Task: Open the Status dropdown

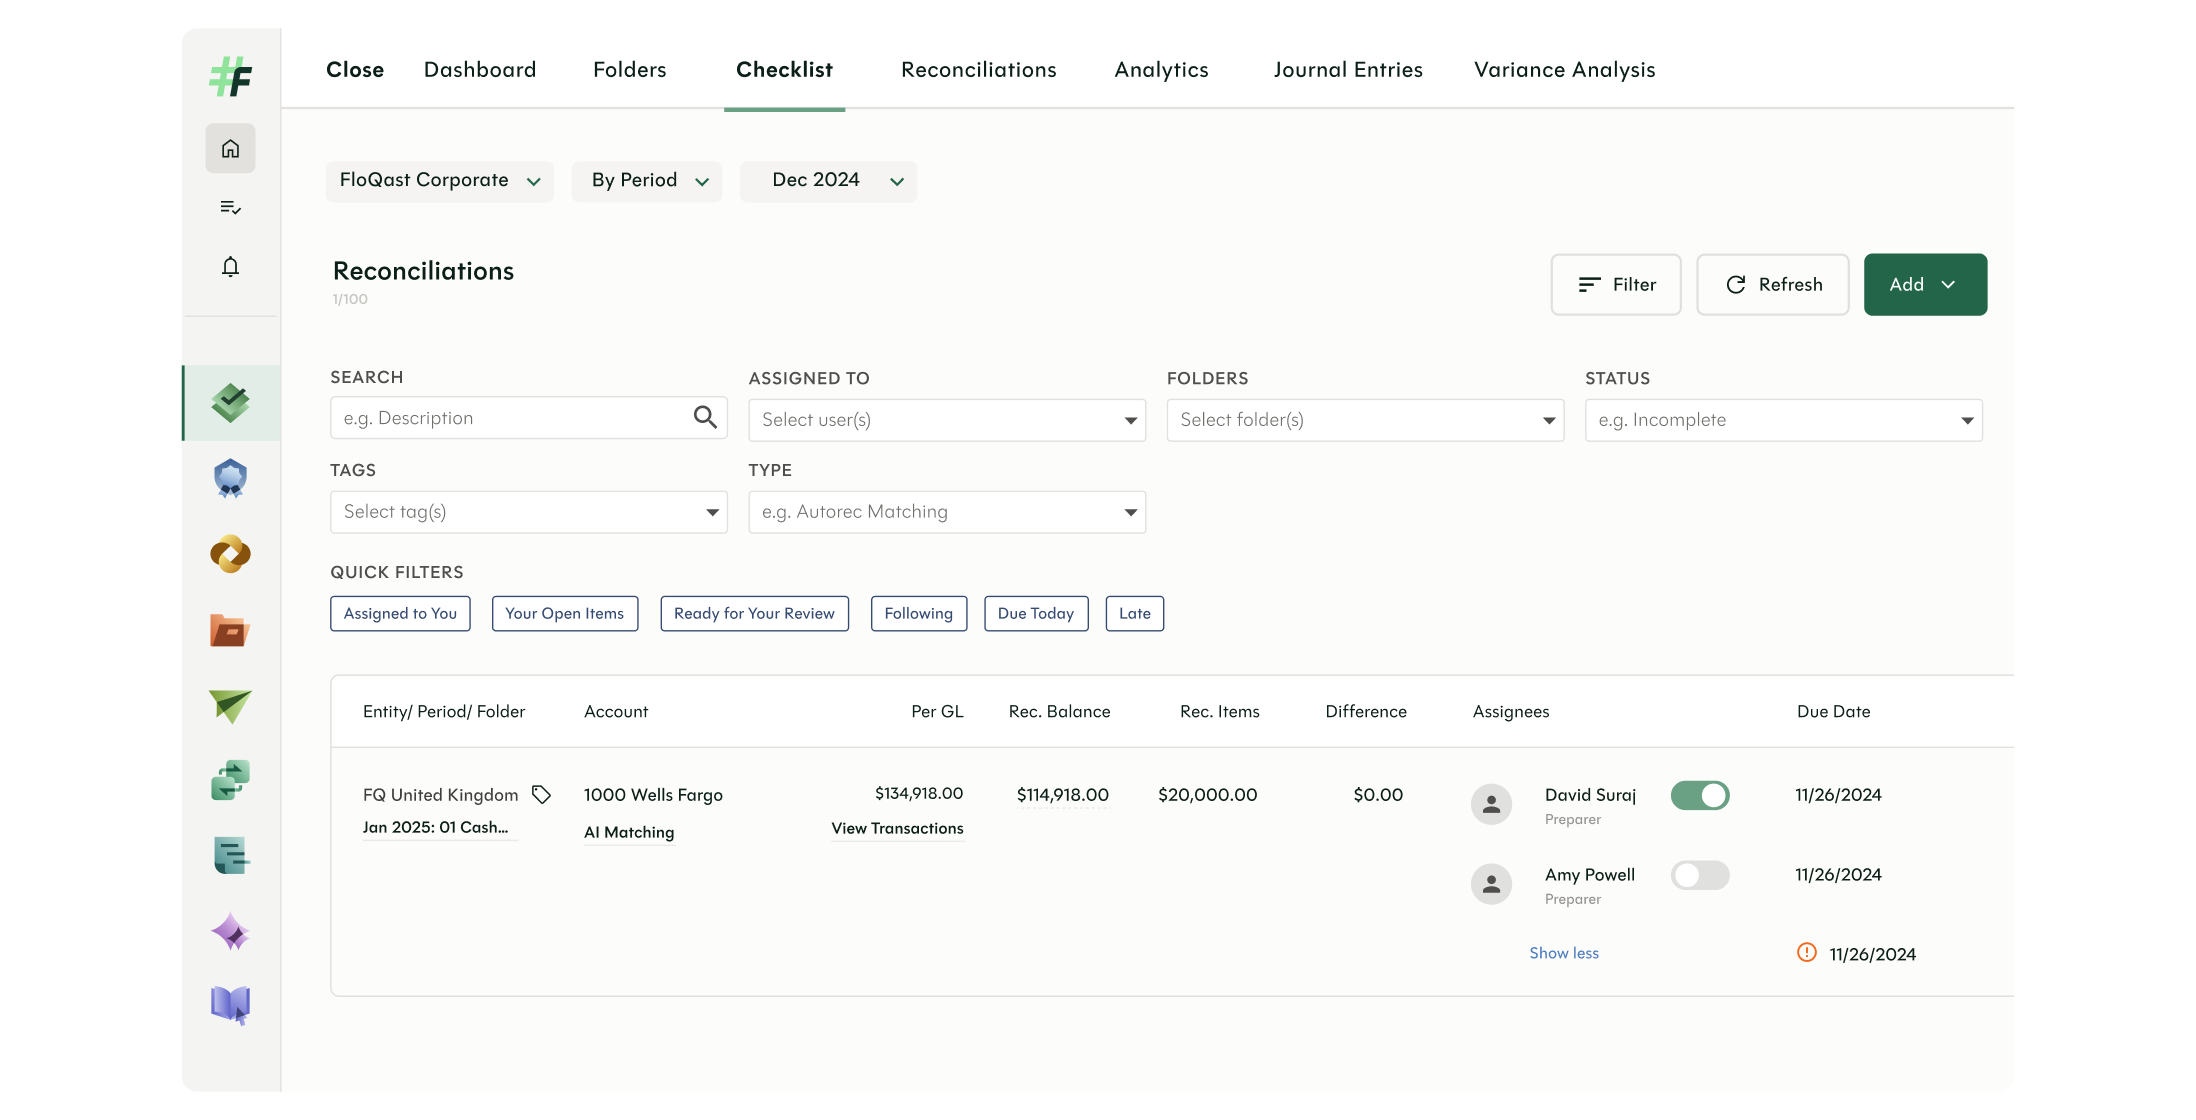Action: pos(1784,420)
